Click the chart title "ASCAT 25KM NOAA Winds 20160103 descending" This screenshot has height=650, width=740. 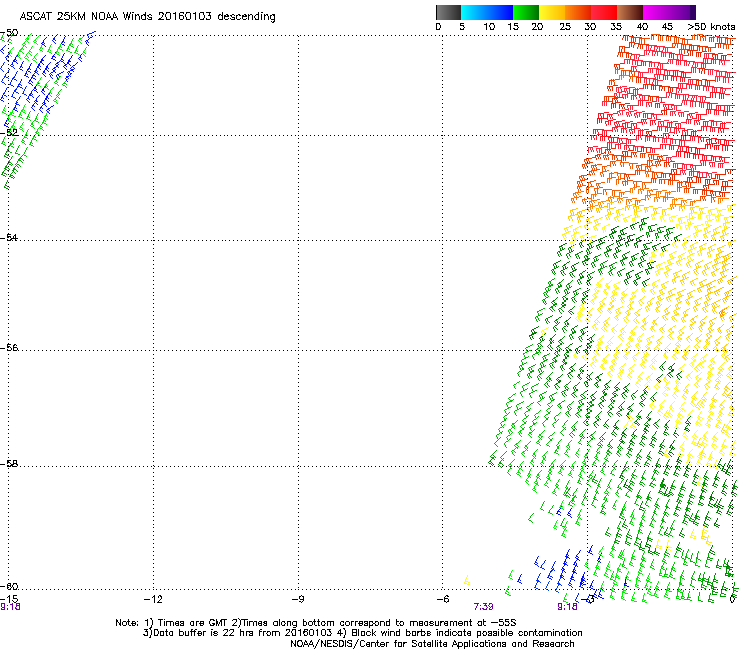pos(147,16)
